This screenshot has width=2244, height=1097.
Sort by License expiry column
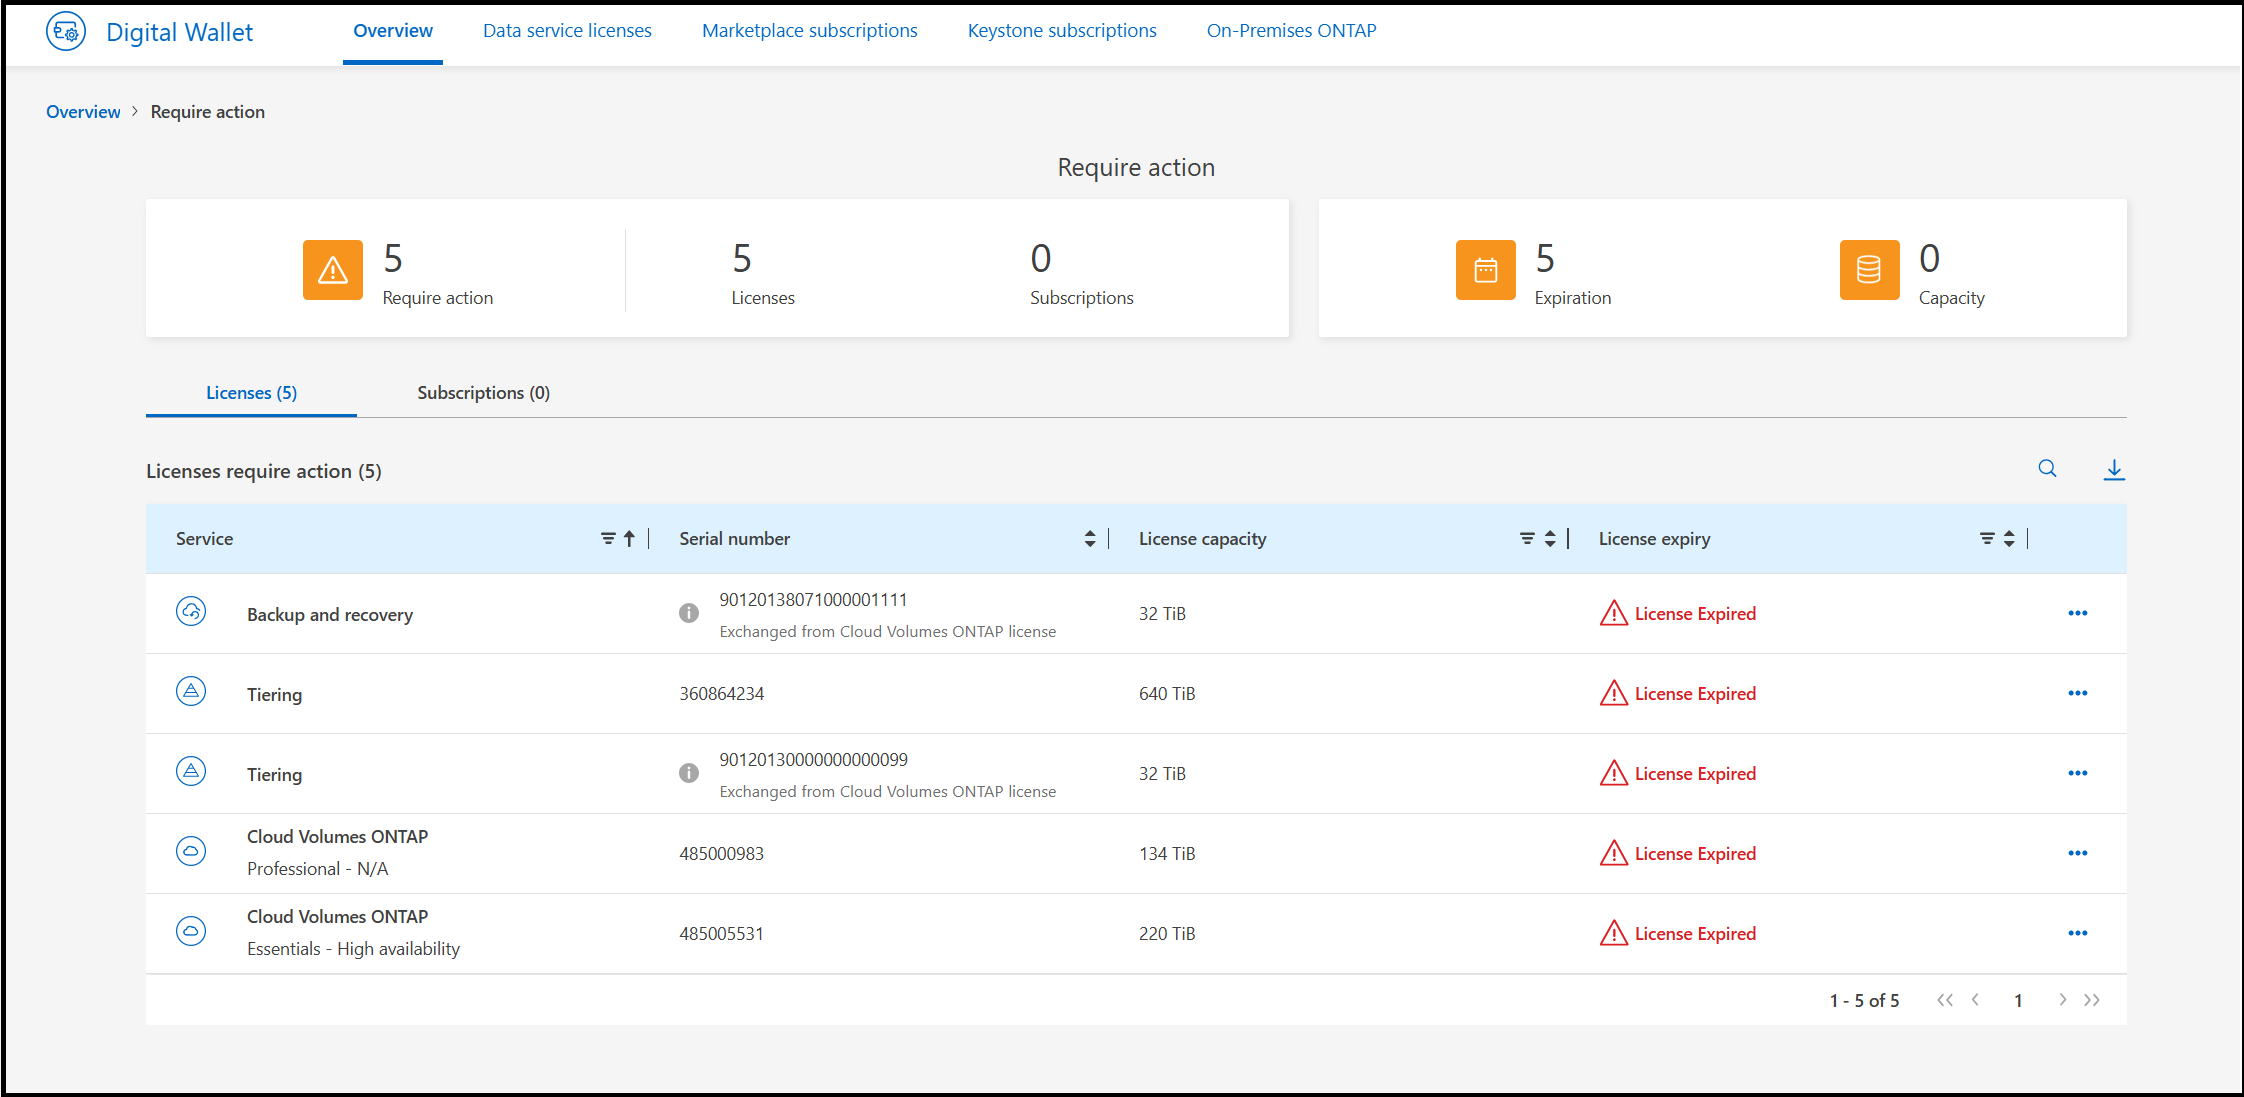pos(2009,539)
